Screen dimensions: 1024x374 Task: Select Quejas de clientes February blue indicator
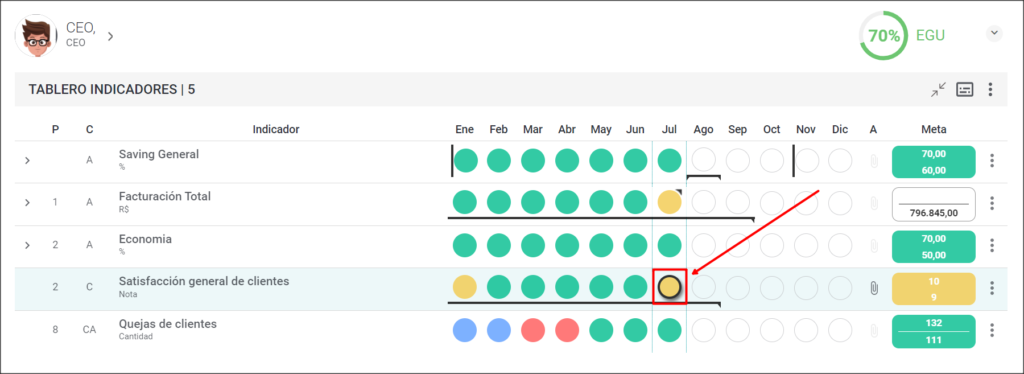499,330
